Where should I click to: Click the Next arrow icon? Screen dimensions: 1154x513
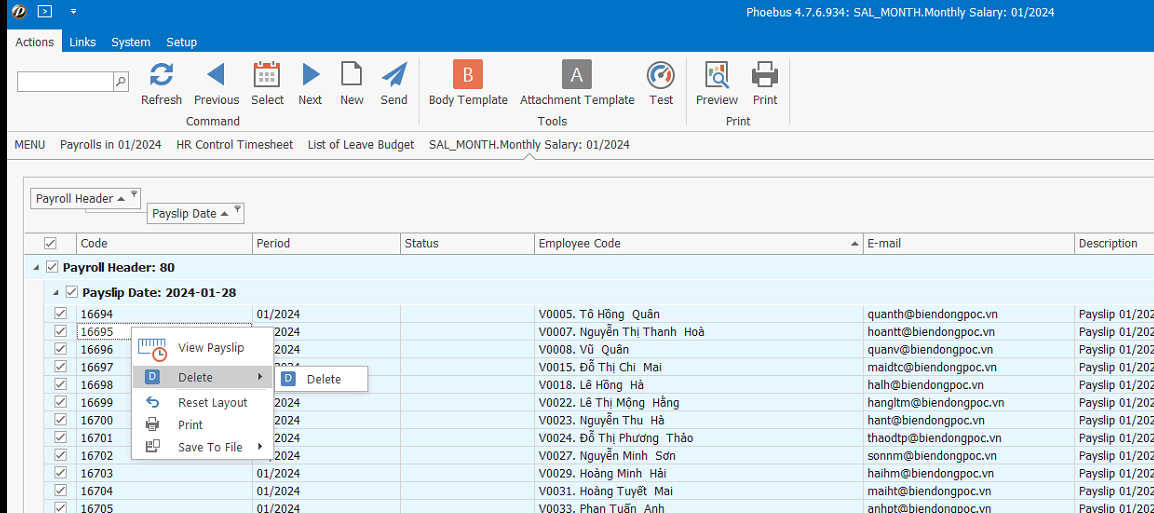[310, 75]
